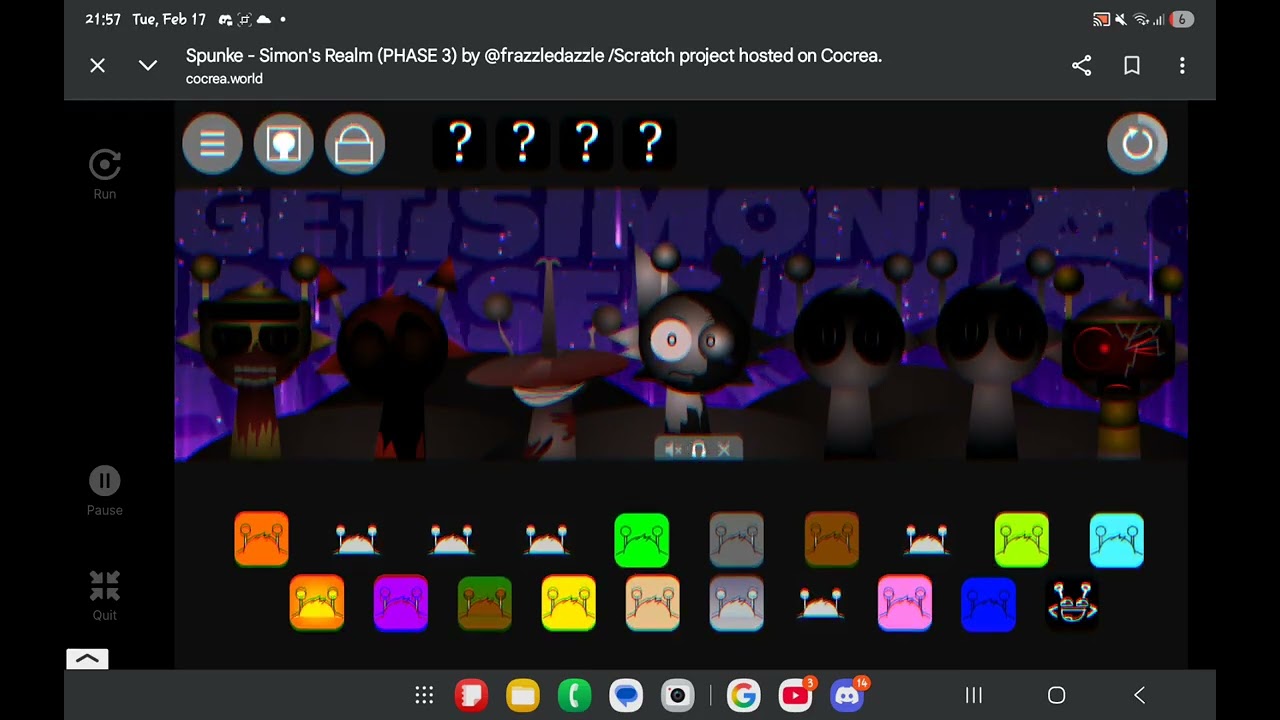Close the browser custom tab

[x=97, y=65]
